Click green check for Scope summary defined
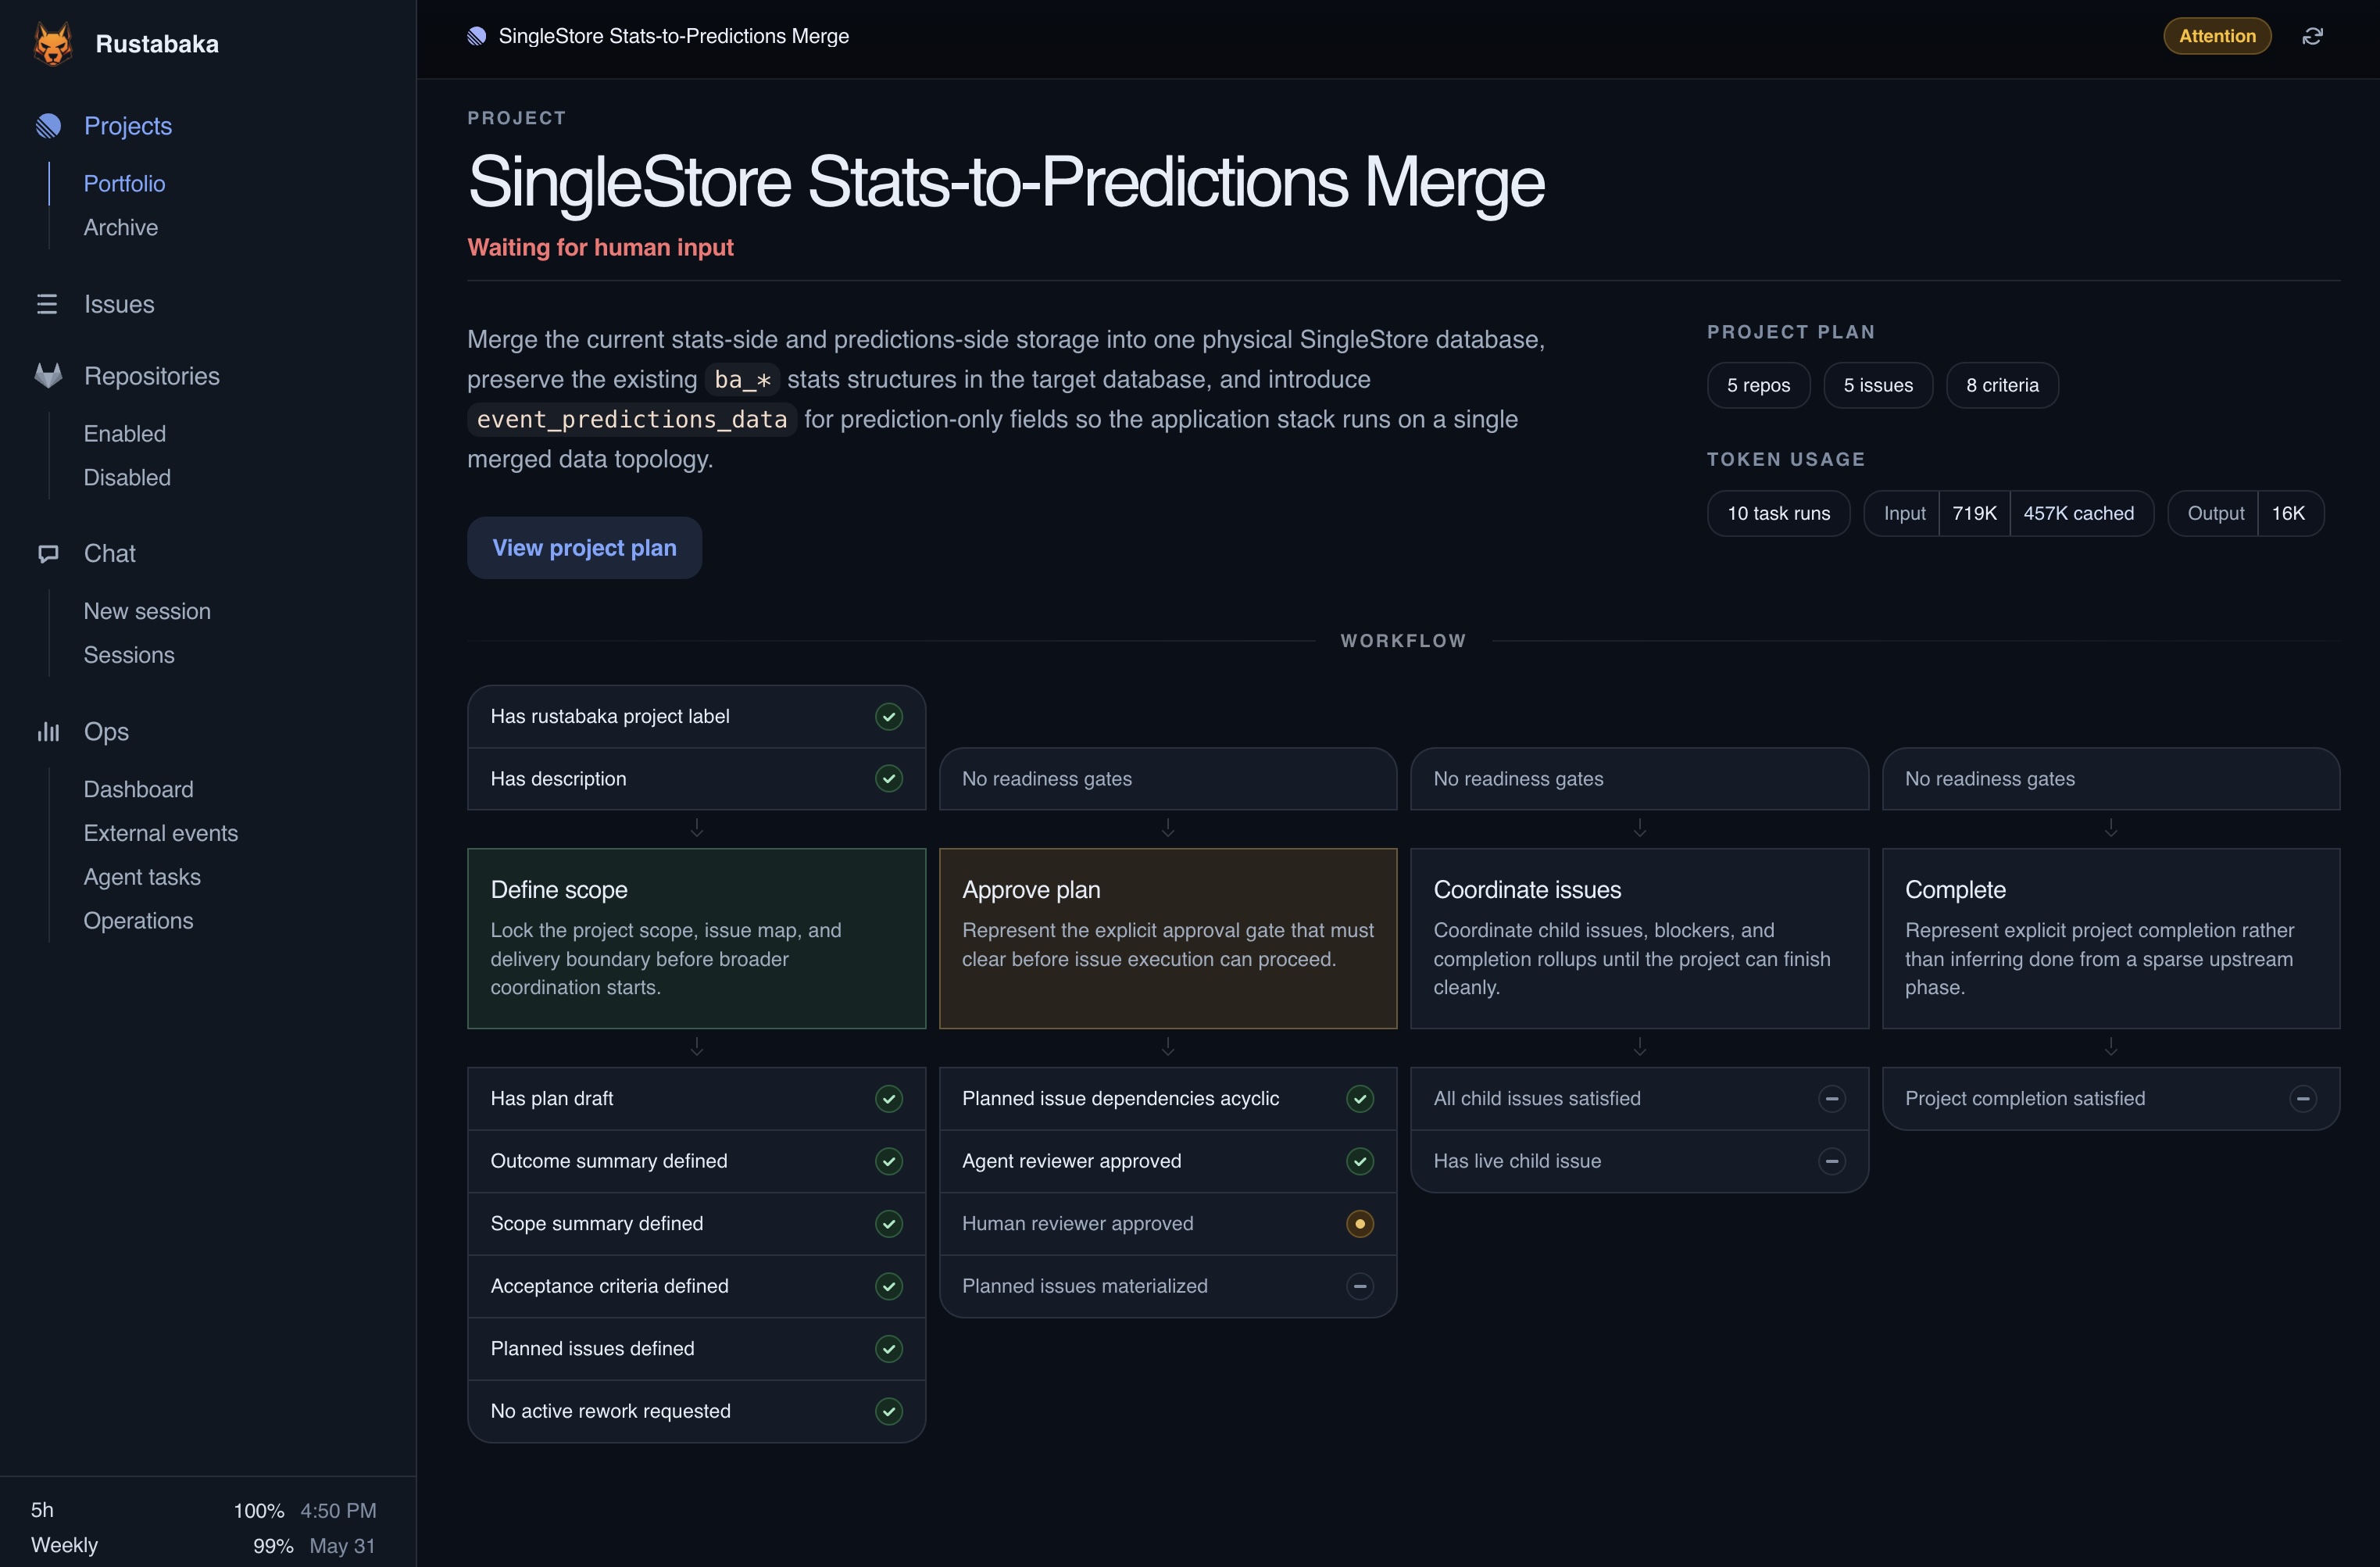Screen dimensions: 2380x1567 point(888,1223)
